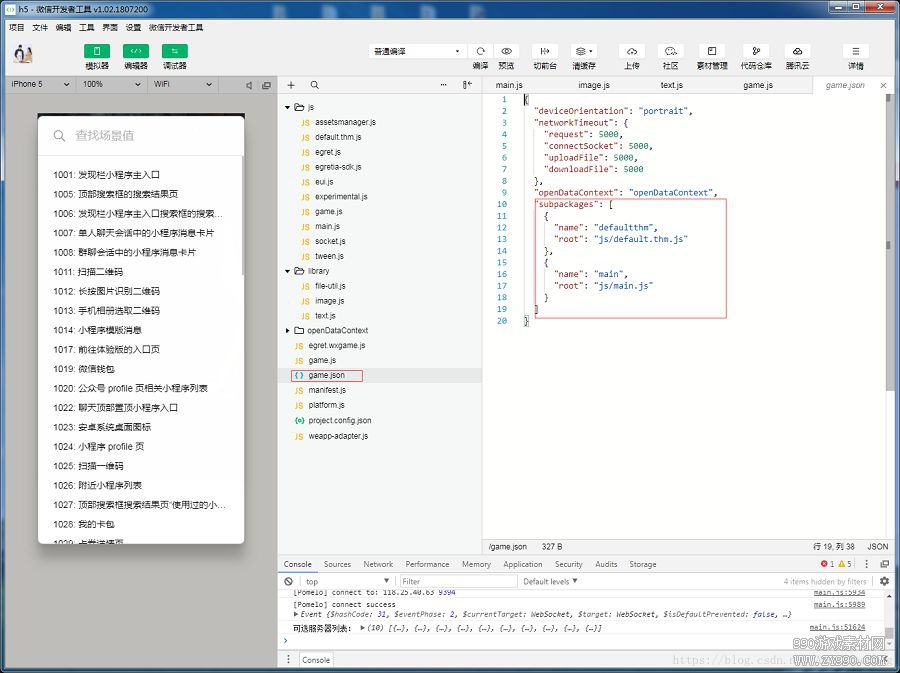The width and height of the screenshot is (900, 673).
Task: Switch to the Network devtools tab
Action: coord(378,564)
